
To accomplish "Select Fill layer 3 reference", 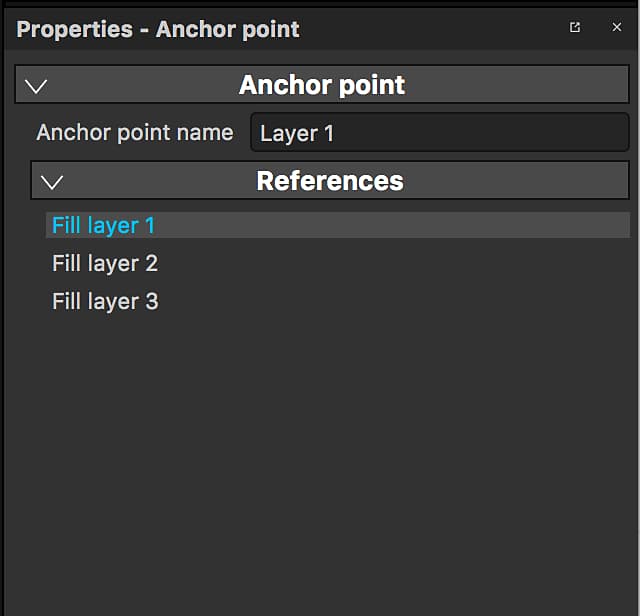I will pyautogui.click(x=105, y=301).
